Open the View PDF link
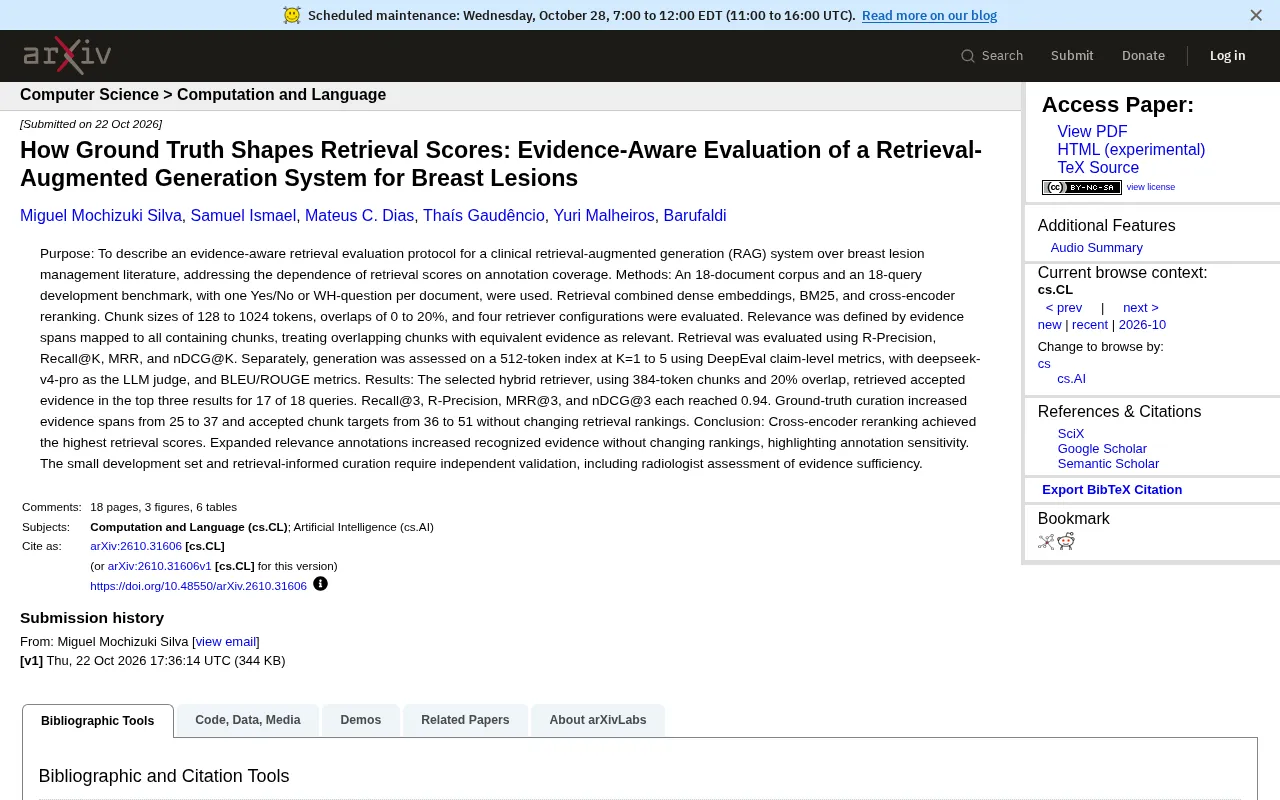This screenshot has height=800, width=1280. (x=1092, y=132)
